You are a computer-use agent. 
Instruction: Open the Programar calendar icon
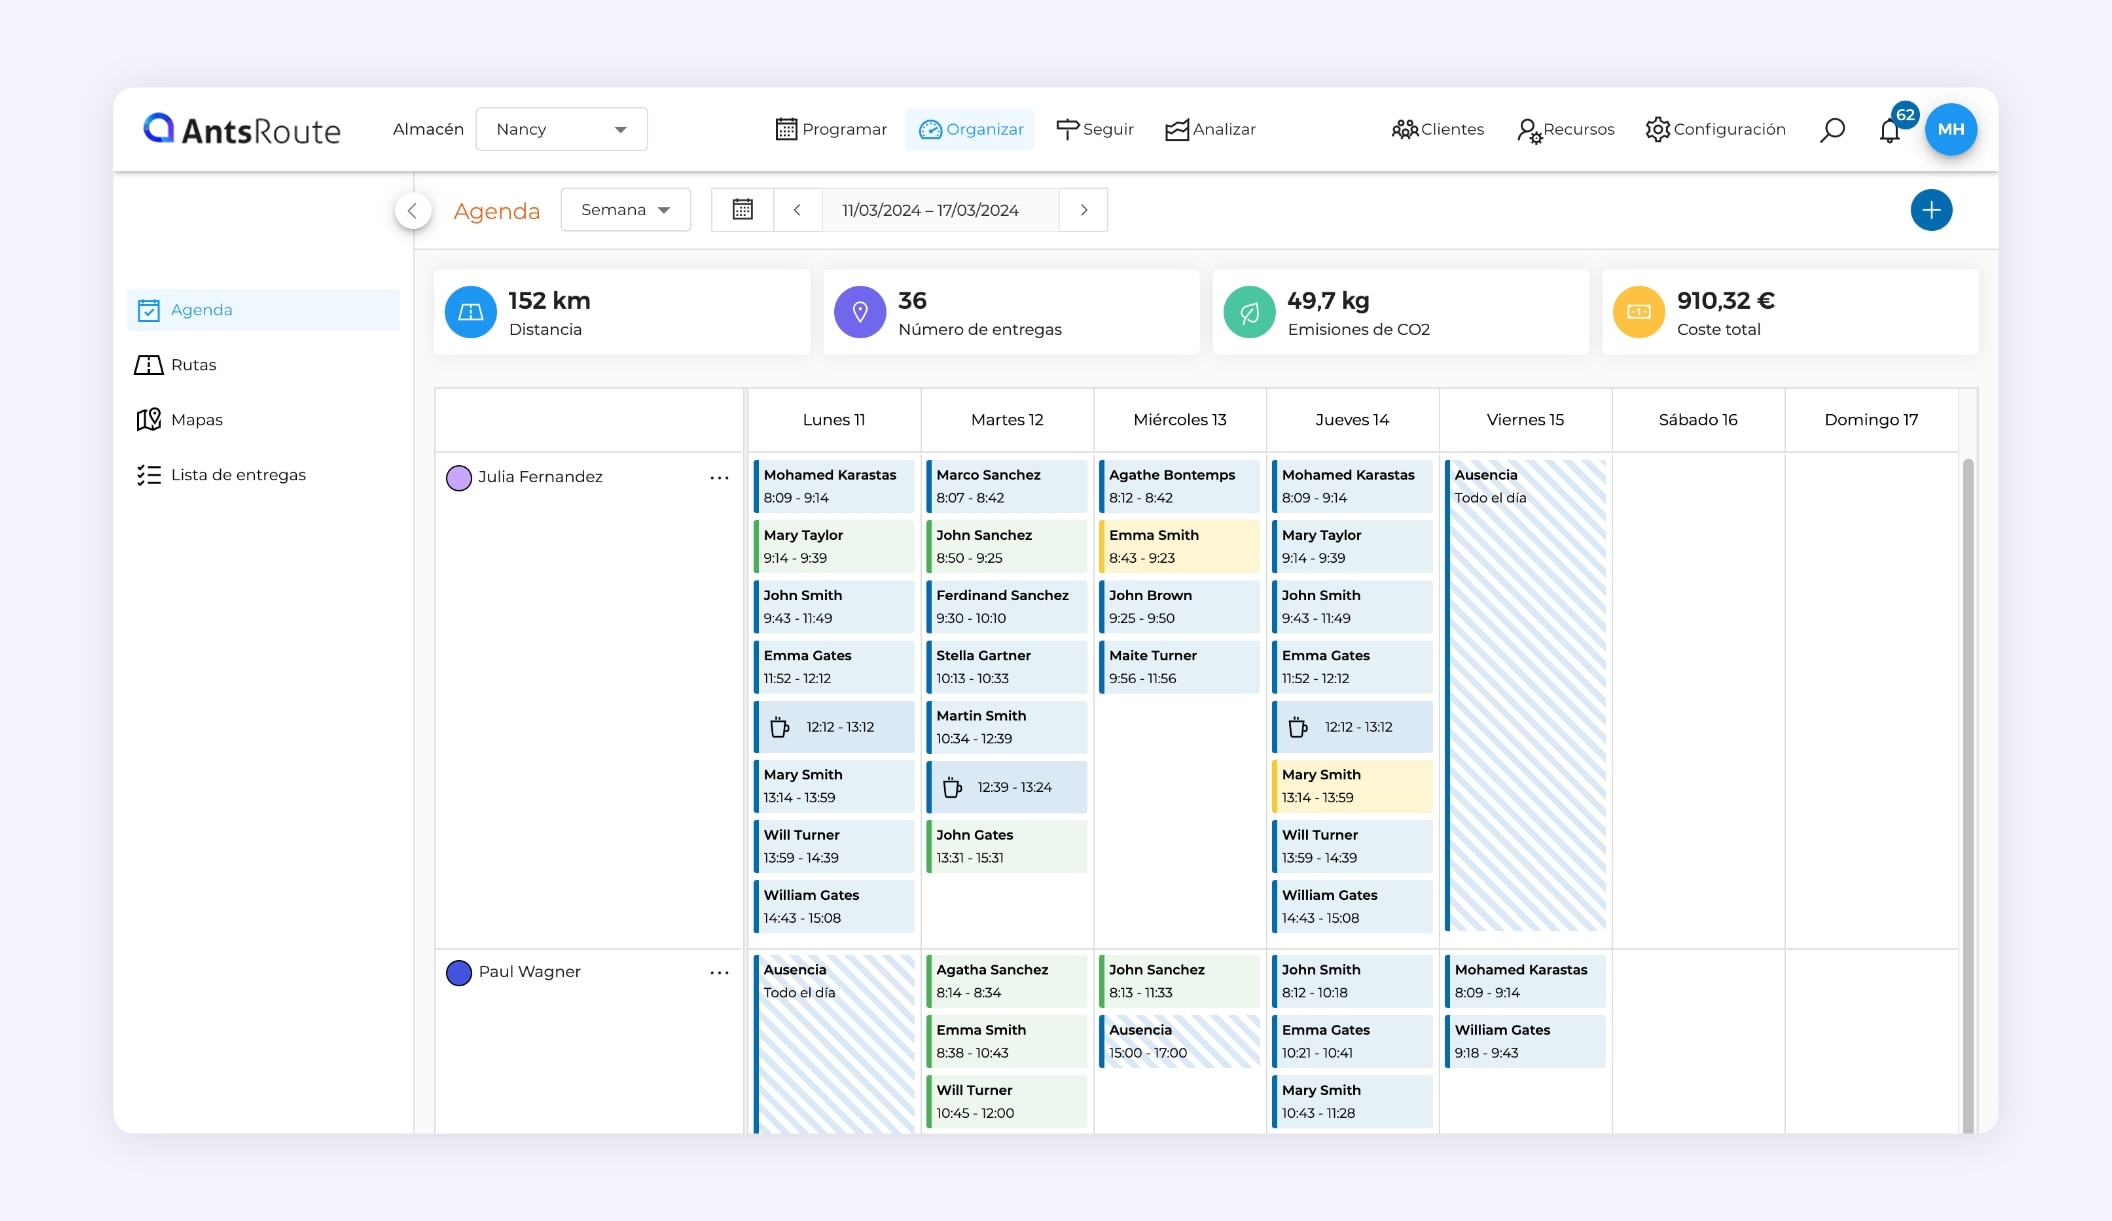pyautogui.click(x=786, y=129)
